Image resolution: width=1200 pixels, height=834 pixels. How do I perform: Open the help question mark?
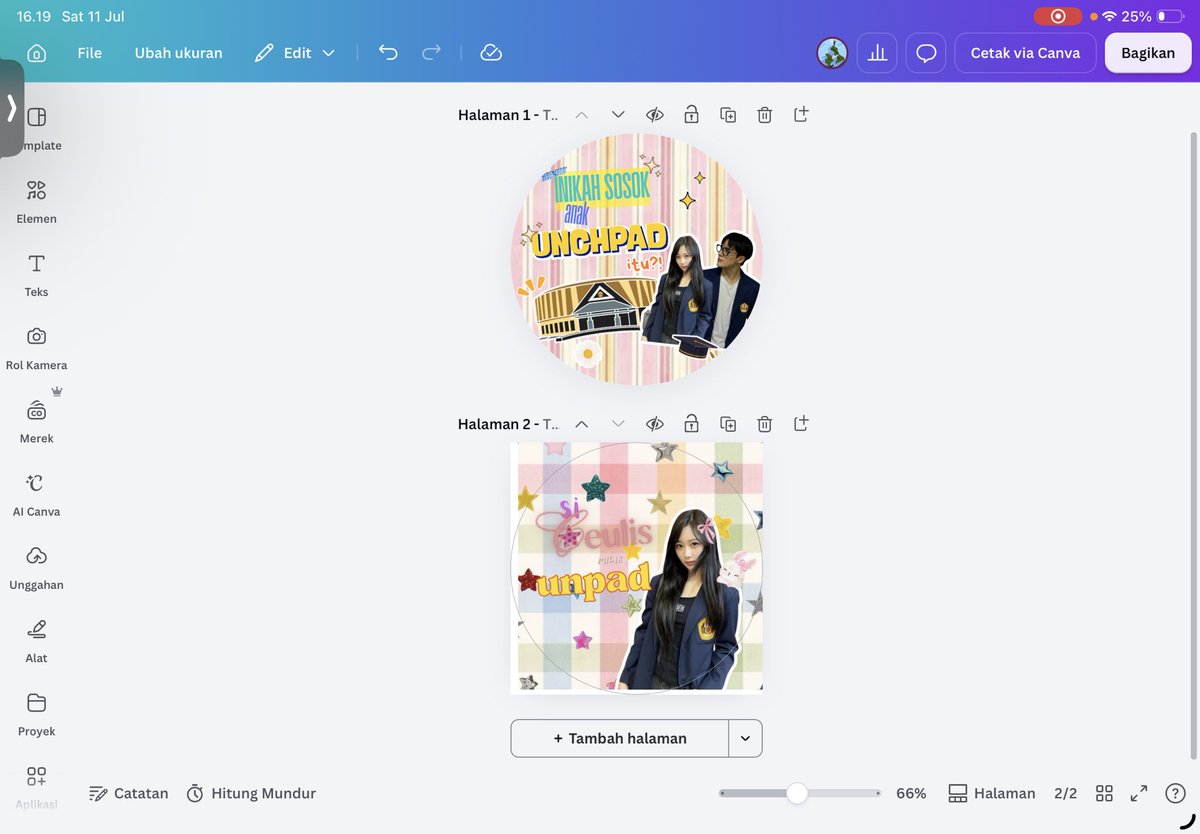pos(1175,793)
